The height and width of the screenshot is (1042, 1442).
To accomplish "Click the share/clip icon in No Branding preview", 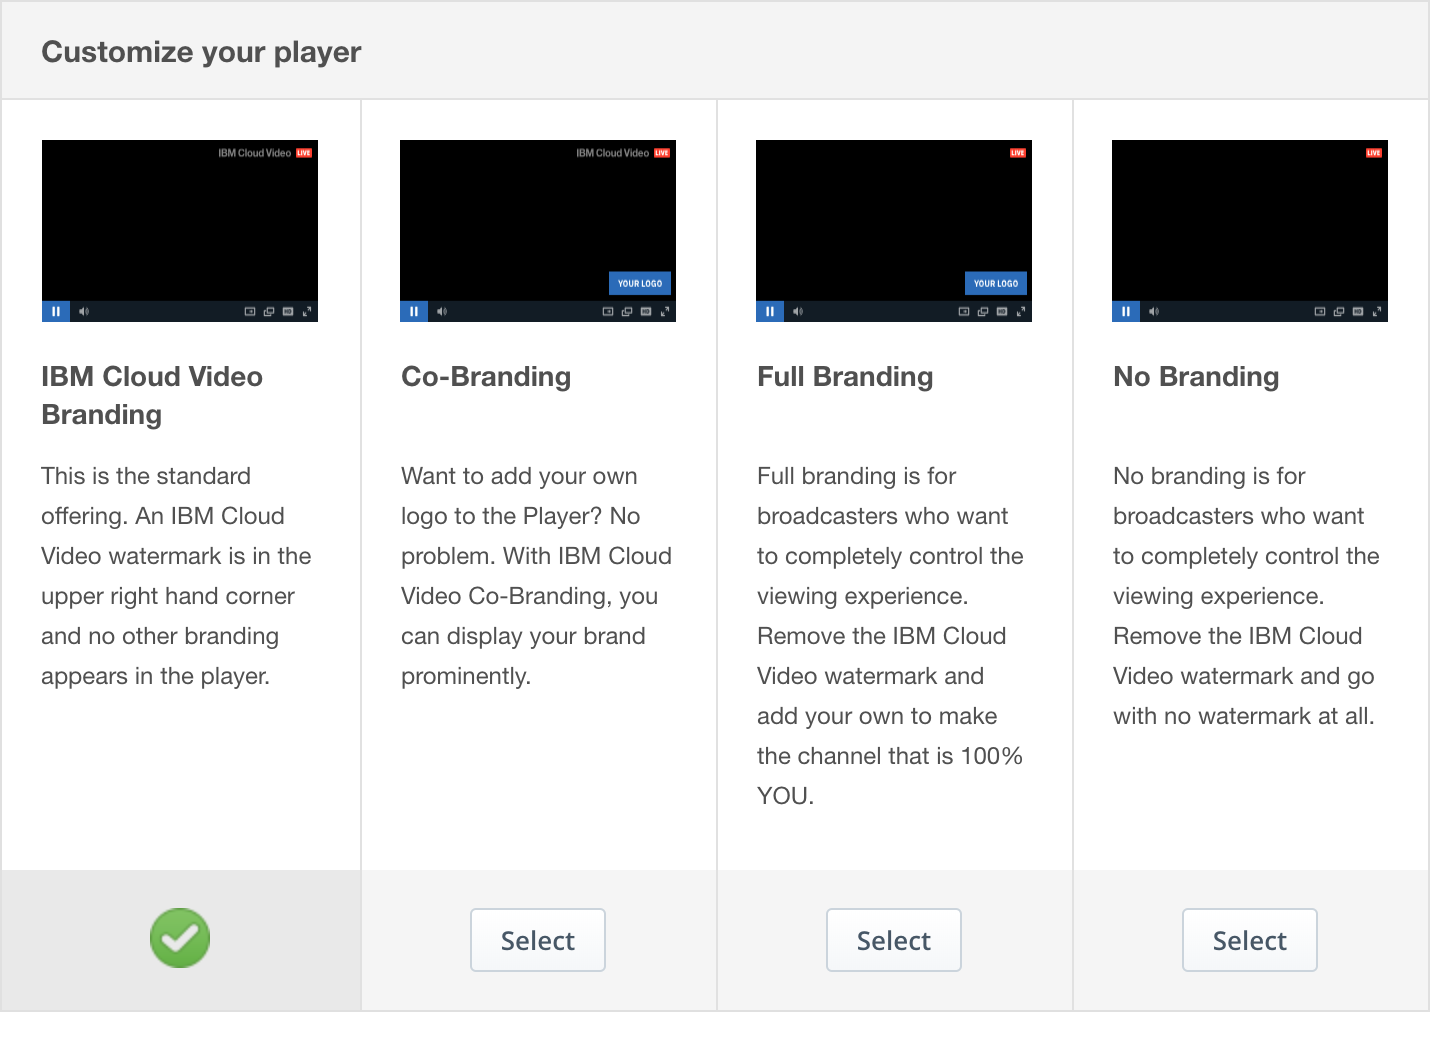I will pyautogui.click(x=1320, y=312).
